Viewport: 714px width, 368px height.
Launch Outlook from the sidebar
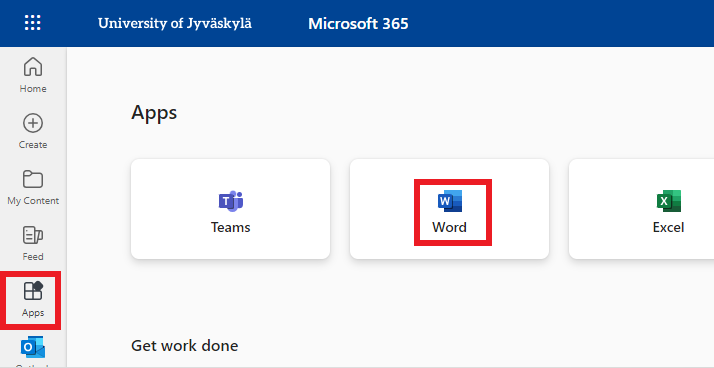click(33, 352)
